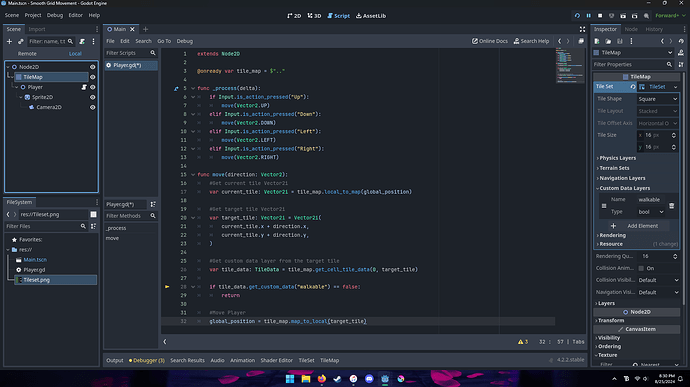The image size is (690, 387).
Task: Open the Debugger bottom panel
Action: coord(147,360)
